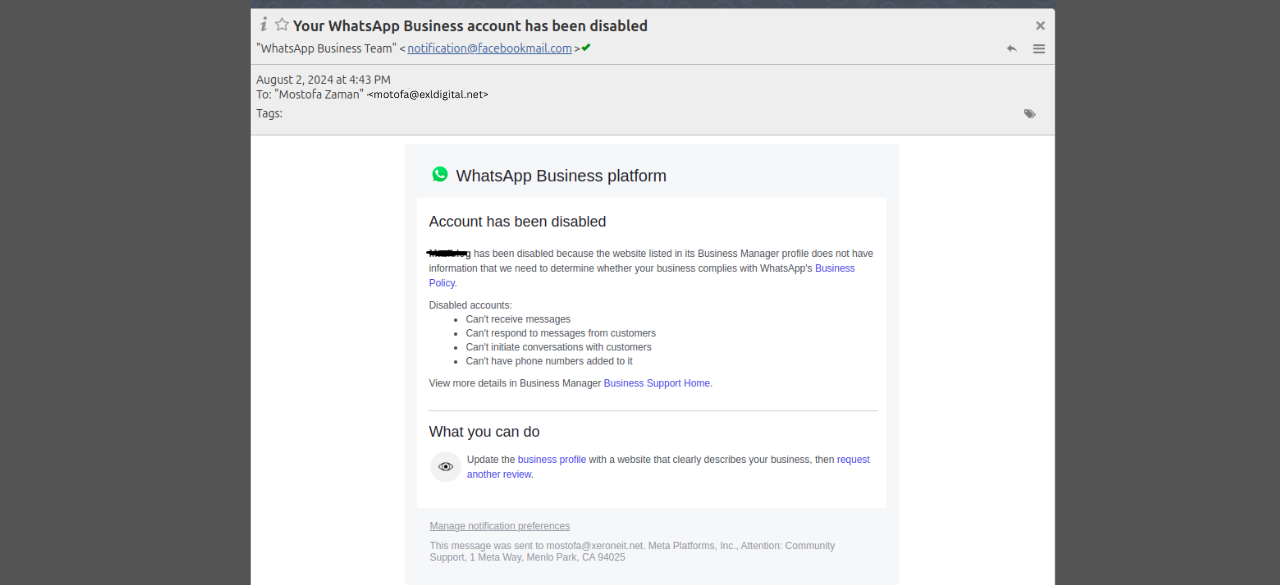Open the Business Policy link
This screenshot has height=585, width=1280.
pyautogui.click(x=642, y=275)
